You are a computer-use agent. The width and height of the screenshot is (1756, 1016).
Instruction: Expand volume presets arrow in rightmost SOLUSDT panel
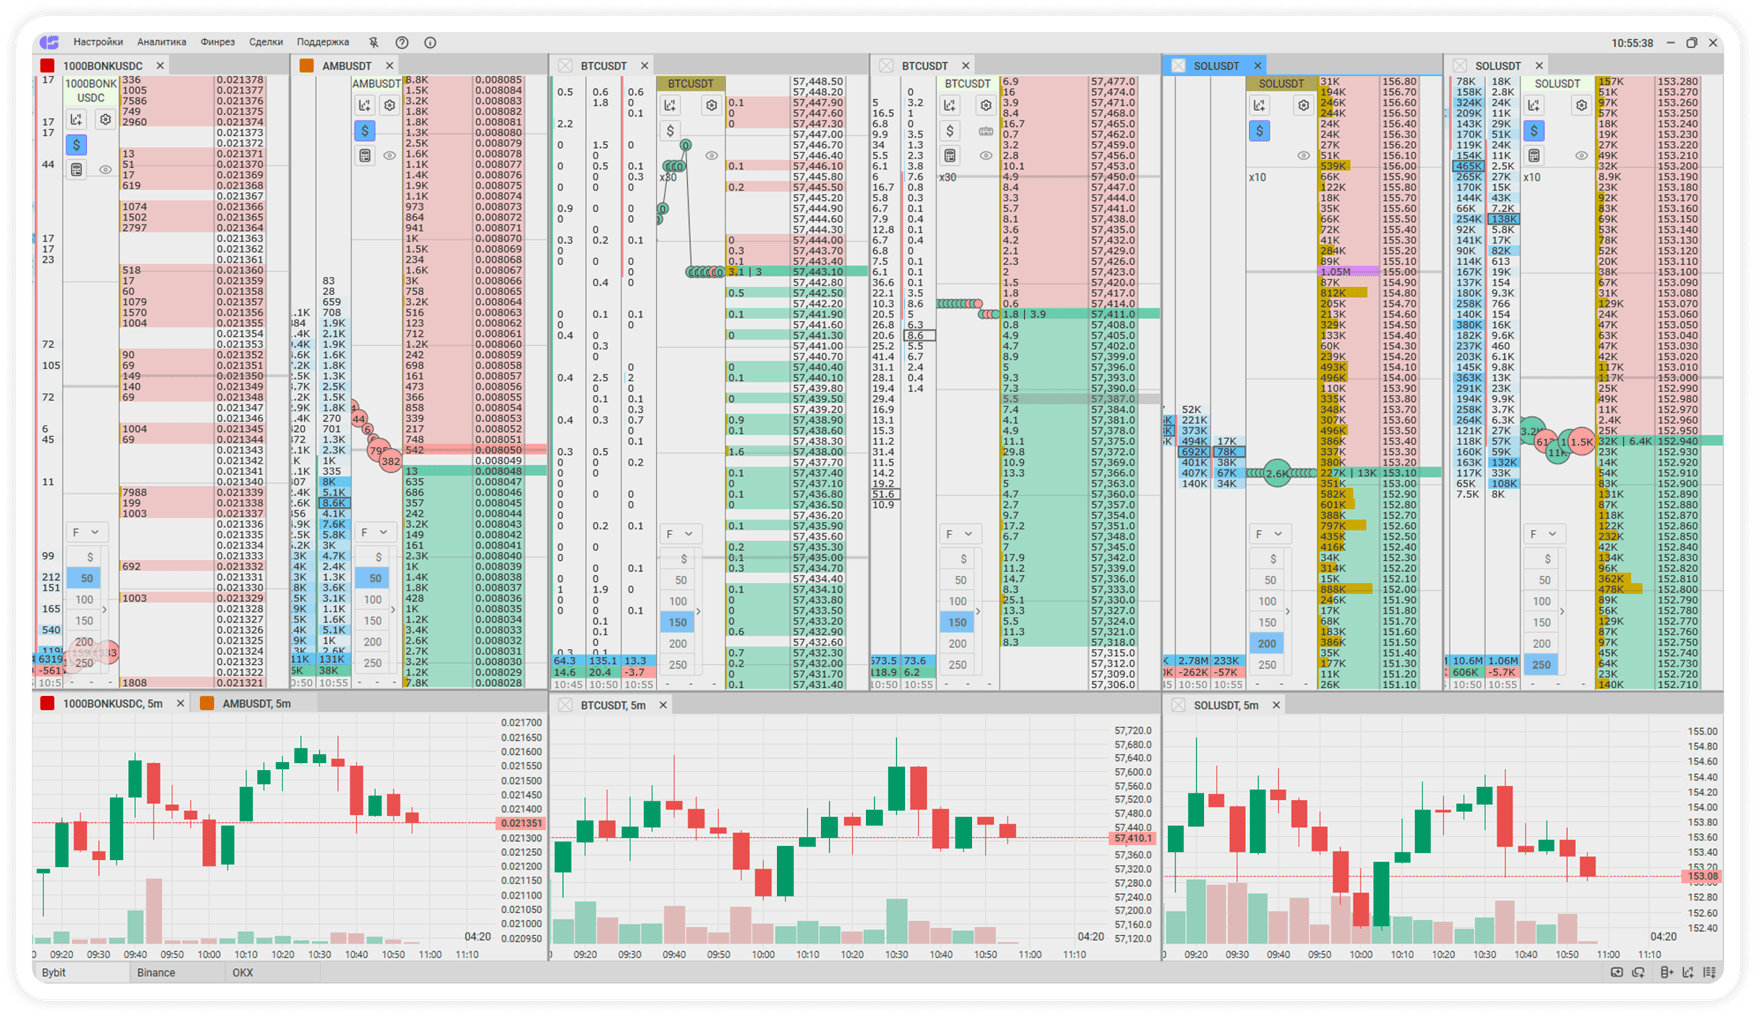click(1562, 611)
